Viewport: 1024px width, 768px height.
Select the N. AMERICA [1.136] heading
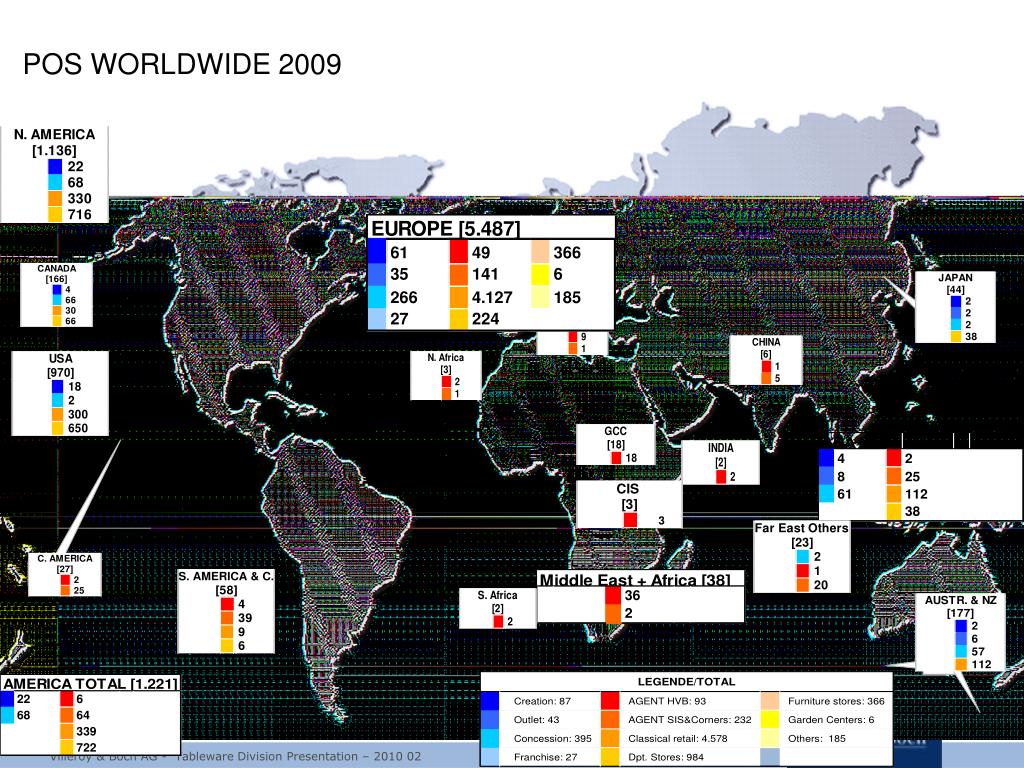pos(54,142)
